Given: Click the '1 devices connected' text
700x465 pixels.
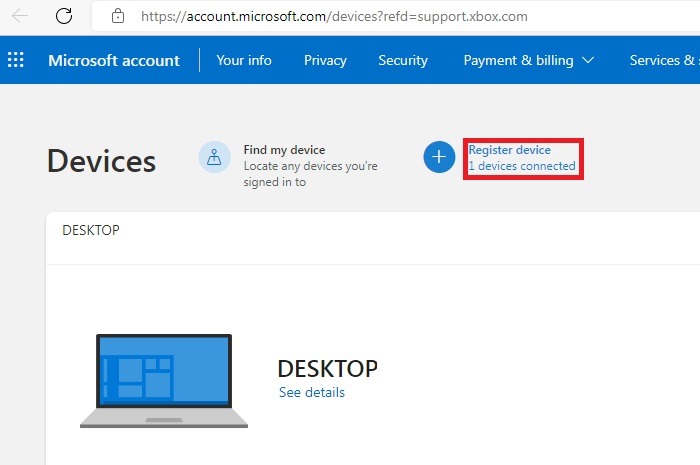Looking at the screenshot, I should coord(522,166).
